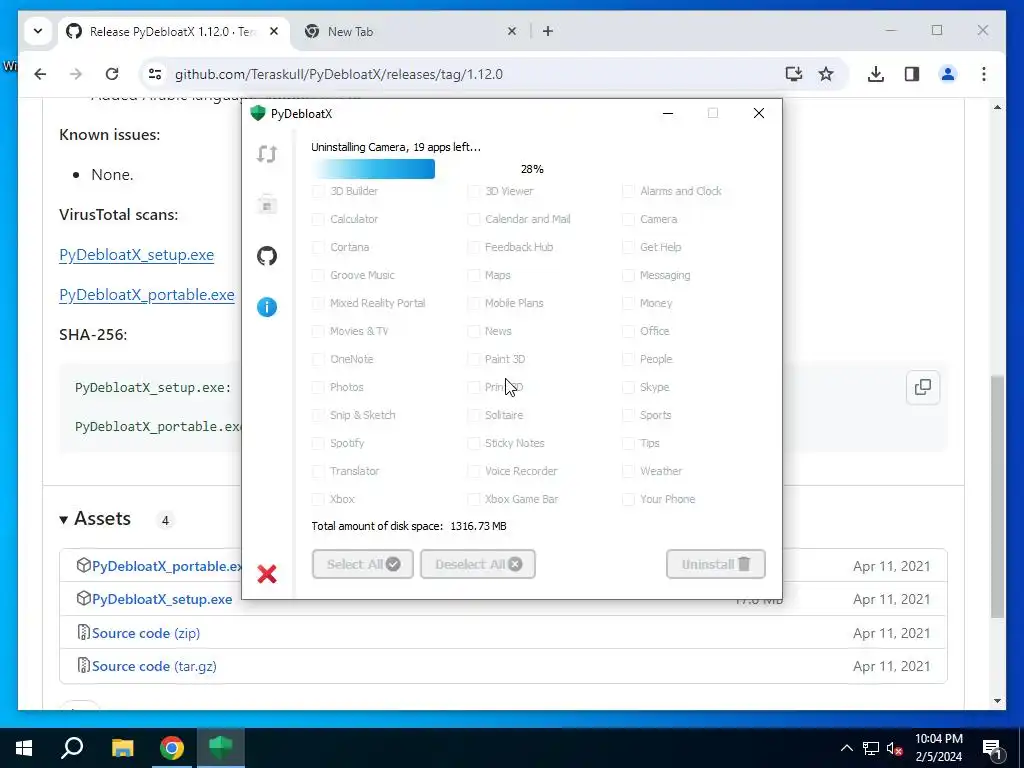
Task: Toggle the Xbox Game Bar checkbox
Action: pos(473,500)
